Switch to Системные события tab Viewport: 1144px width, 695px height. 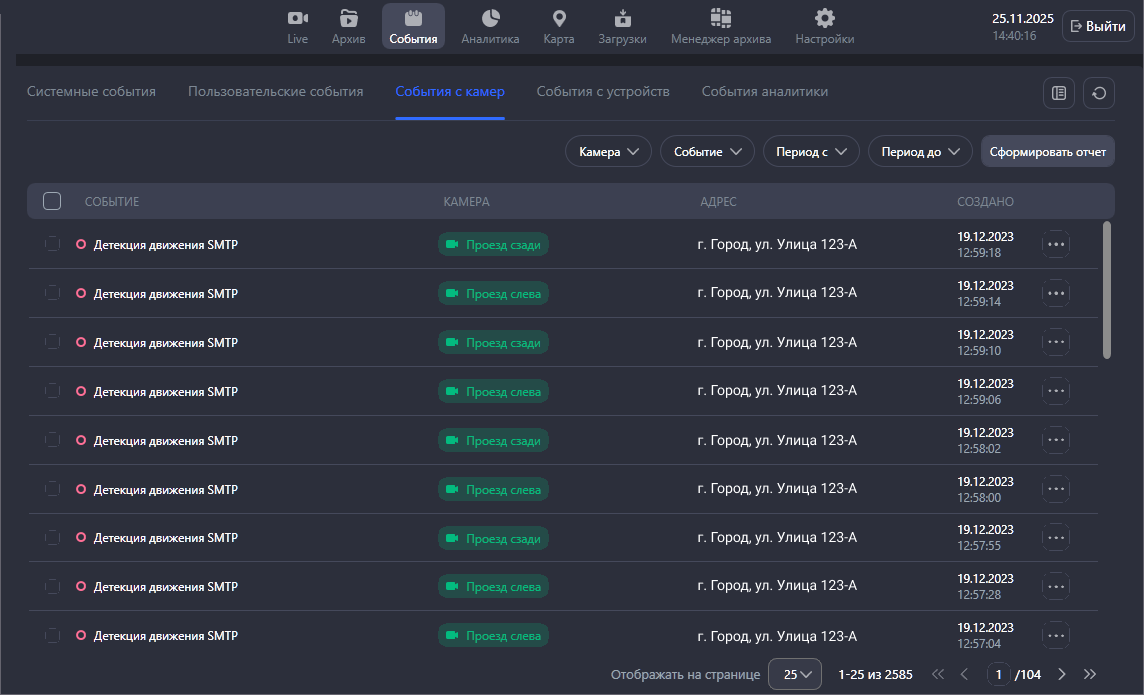point(91,92)
